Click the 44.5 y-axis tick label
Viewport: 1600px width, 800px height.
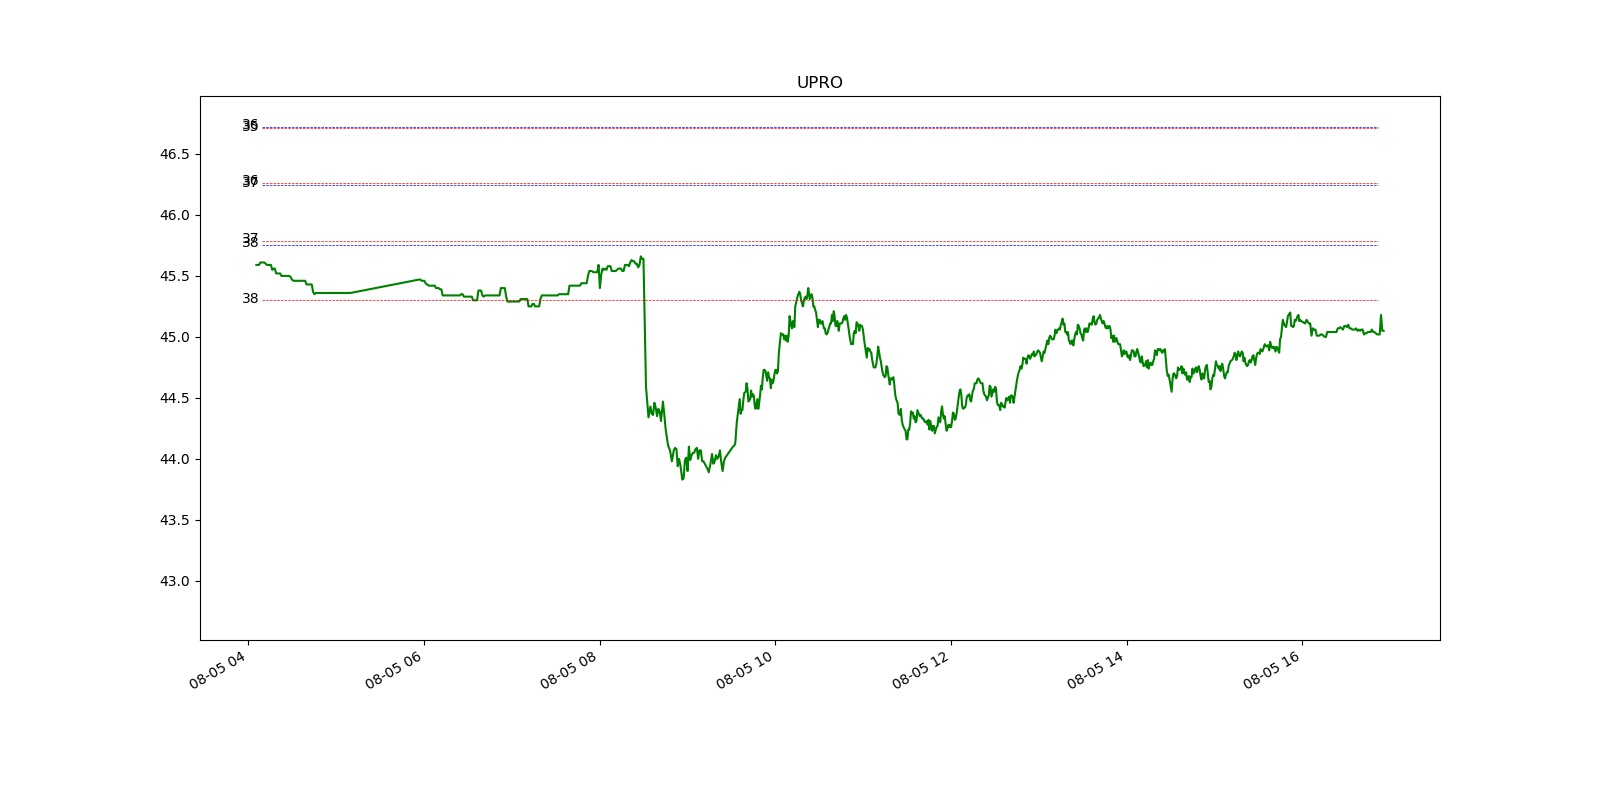[174, 398]
